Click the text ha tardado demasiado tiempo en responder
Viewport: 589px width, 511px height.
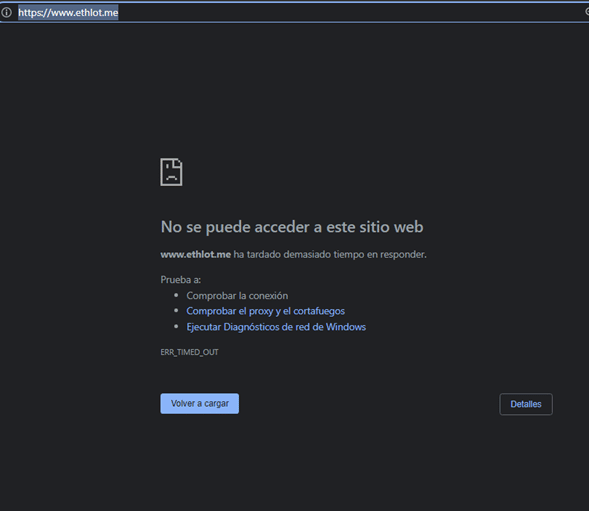pos(330,254)
